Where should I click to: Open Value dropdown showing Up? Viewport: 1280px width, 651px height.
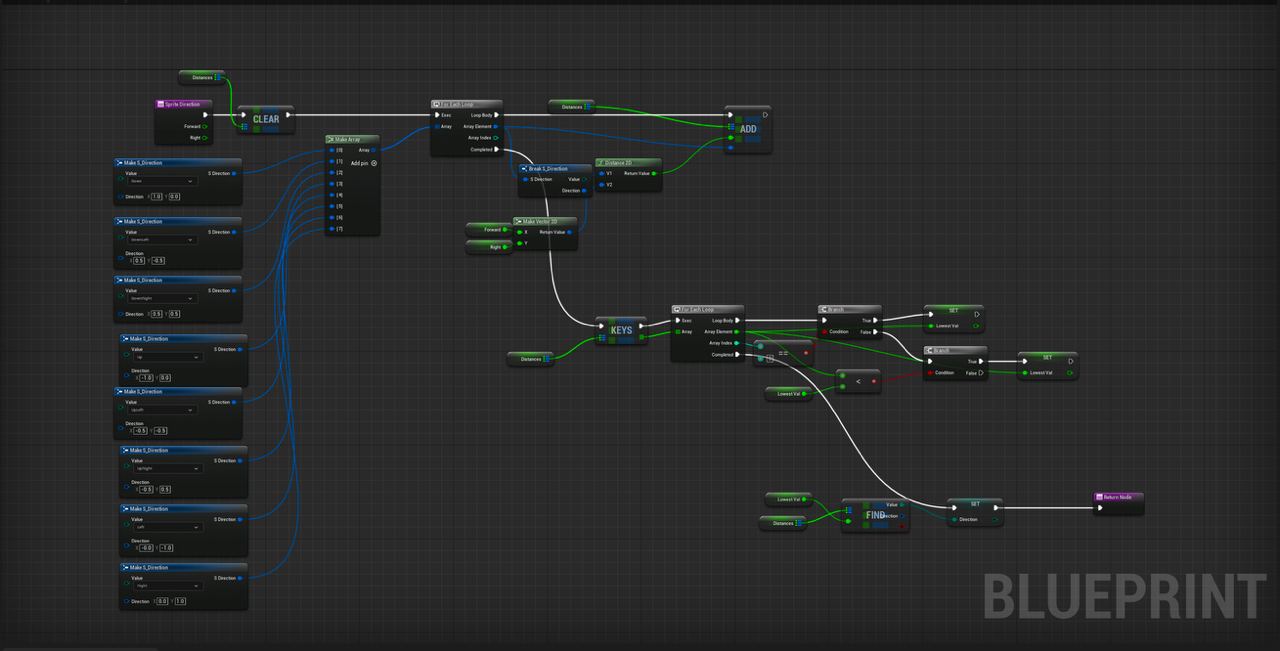[x=169, y=357]
